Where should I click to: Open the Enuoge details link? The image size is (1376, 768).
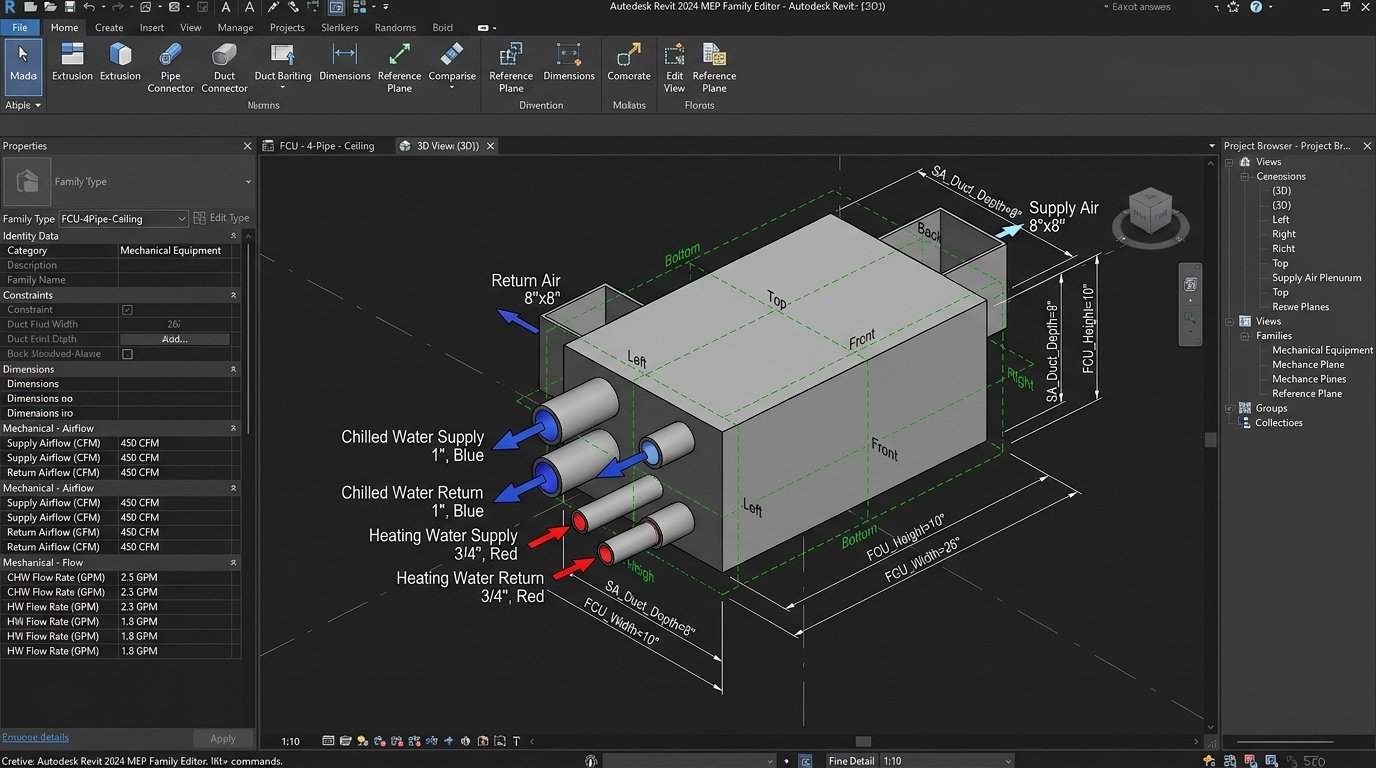click(x=35, y=737)
